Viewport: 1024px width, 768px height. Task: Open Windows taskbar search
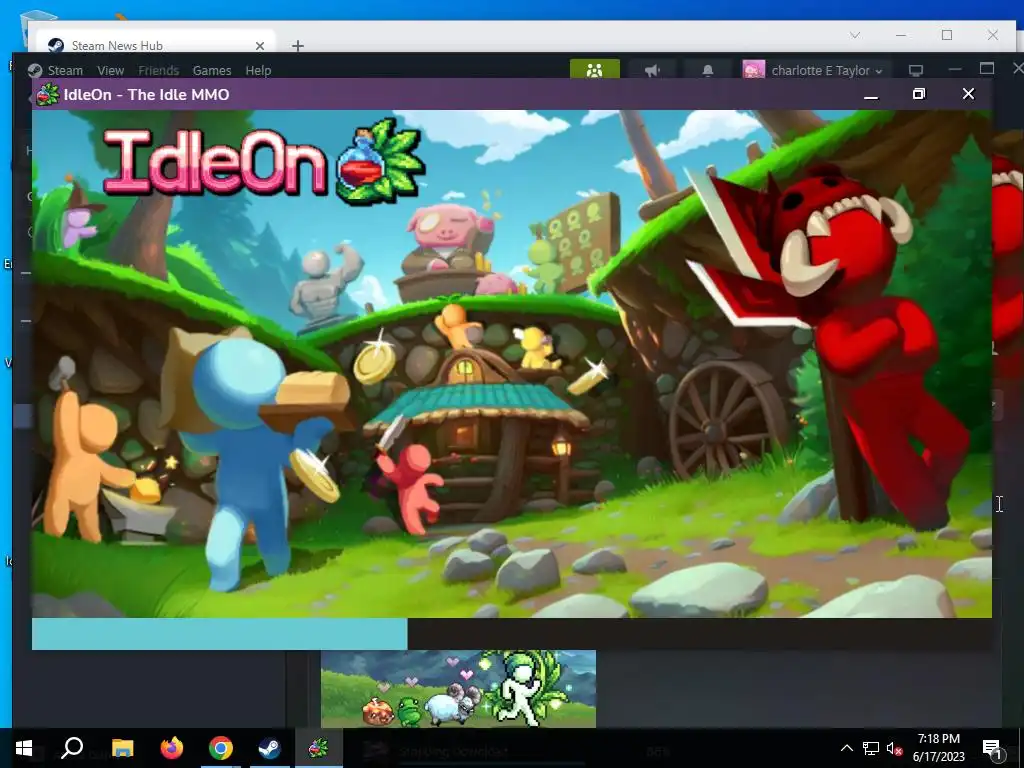click(72, 748)
